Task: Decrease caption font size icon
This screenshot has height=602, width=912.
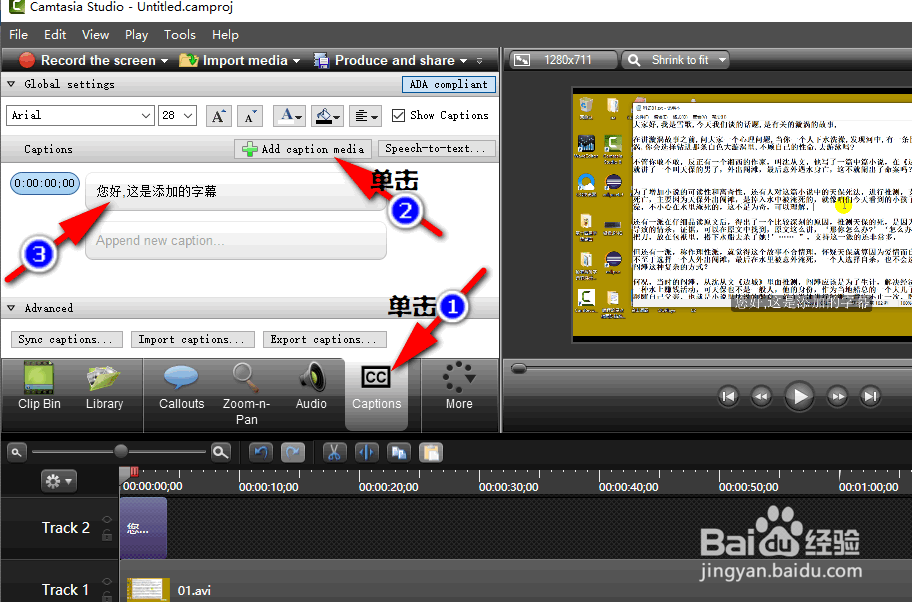Action: 250,116
